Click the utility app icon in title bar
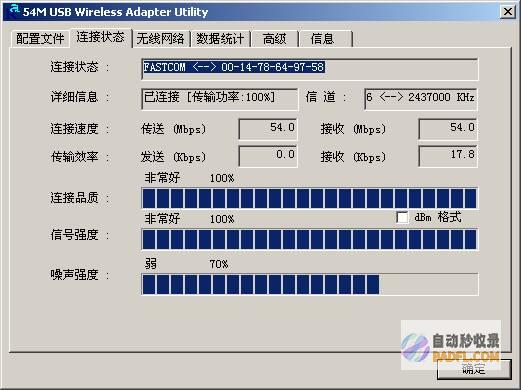The image size is (521, 390). click(14, 11)
